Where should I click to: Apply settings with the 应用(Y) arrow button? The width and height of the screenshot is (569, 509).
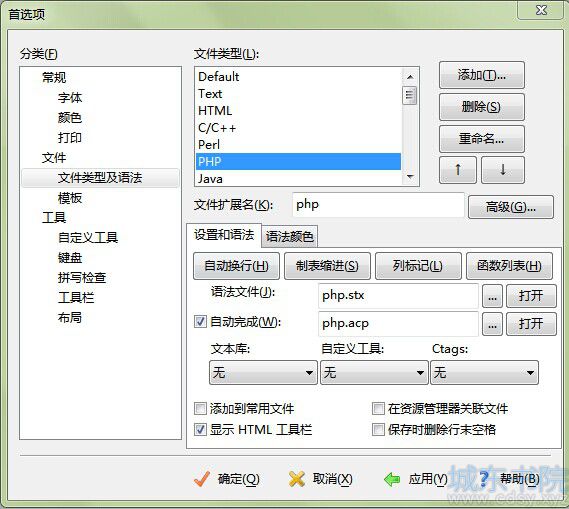(416, 479)
